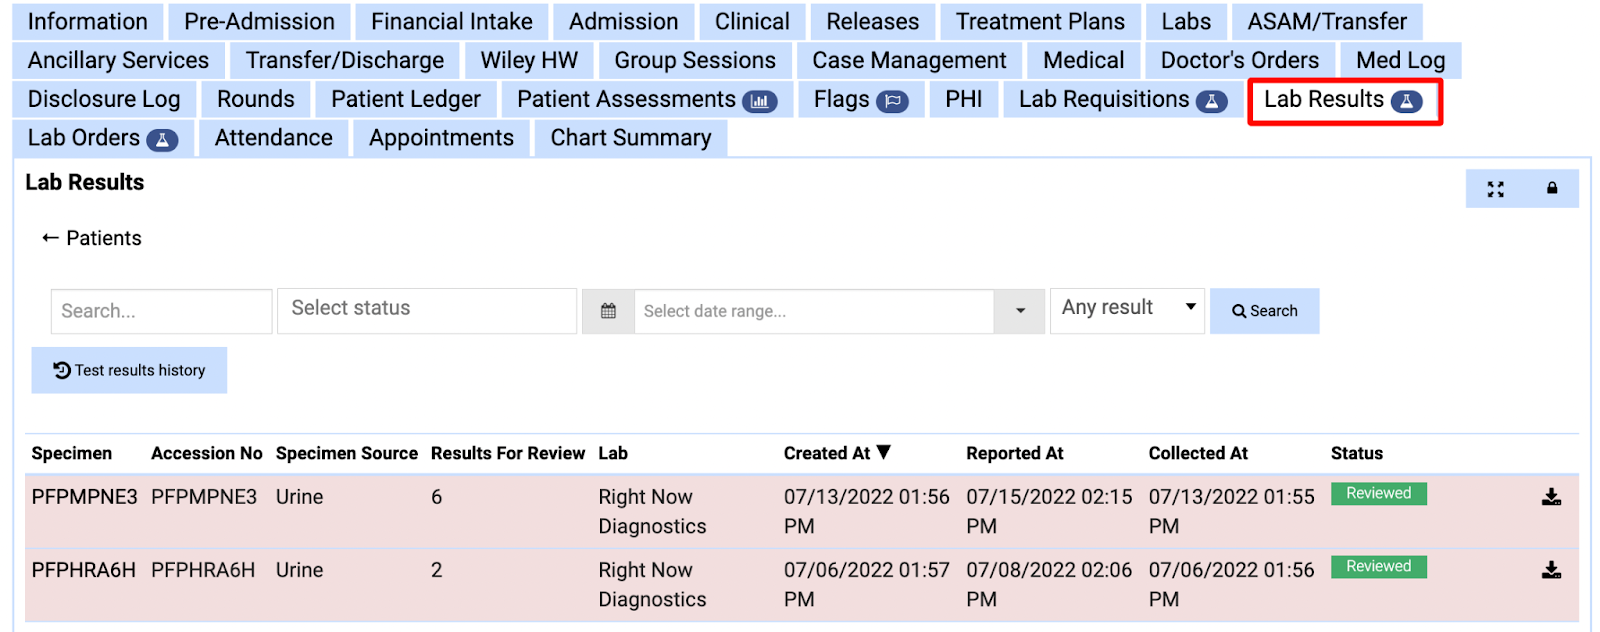Open the Lab Orders tab
This screenshot has width=1600, height=632.
(102, 138)
